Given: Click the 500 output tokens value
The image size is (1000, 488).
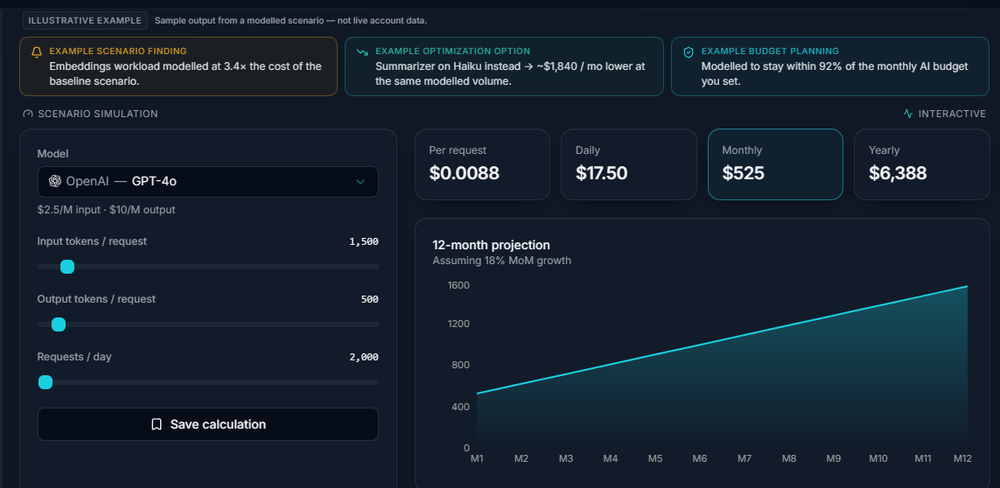Looking at the screenshot, I should pos(369,299).
